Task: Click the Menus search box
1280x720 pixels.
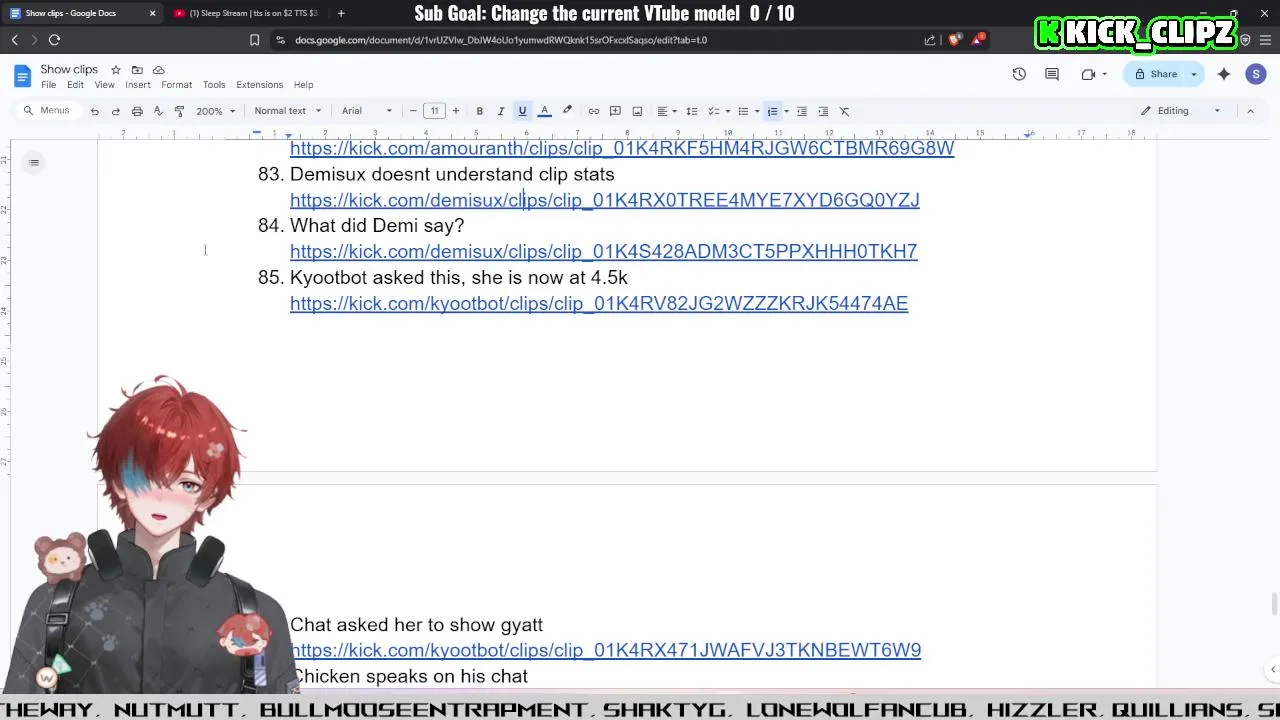Action: pos(47,111)
